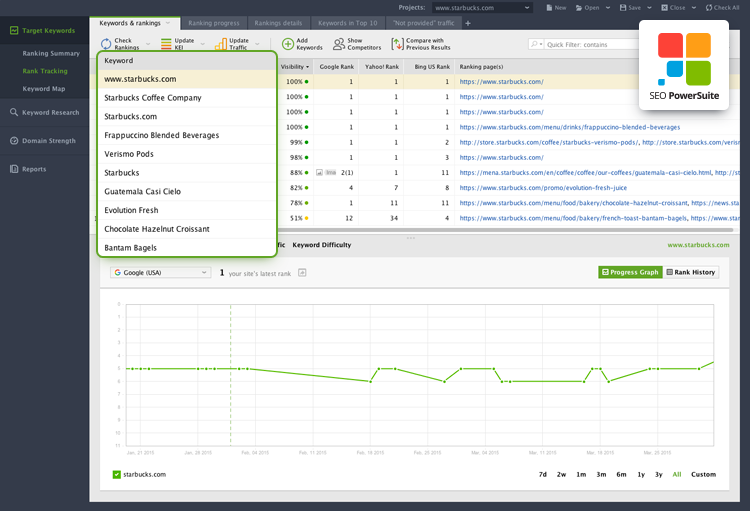Click the Compare with Previous Results icon

[398, 44]
